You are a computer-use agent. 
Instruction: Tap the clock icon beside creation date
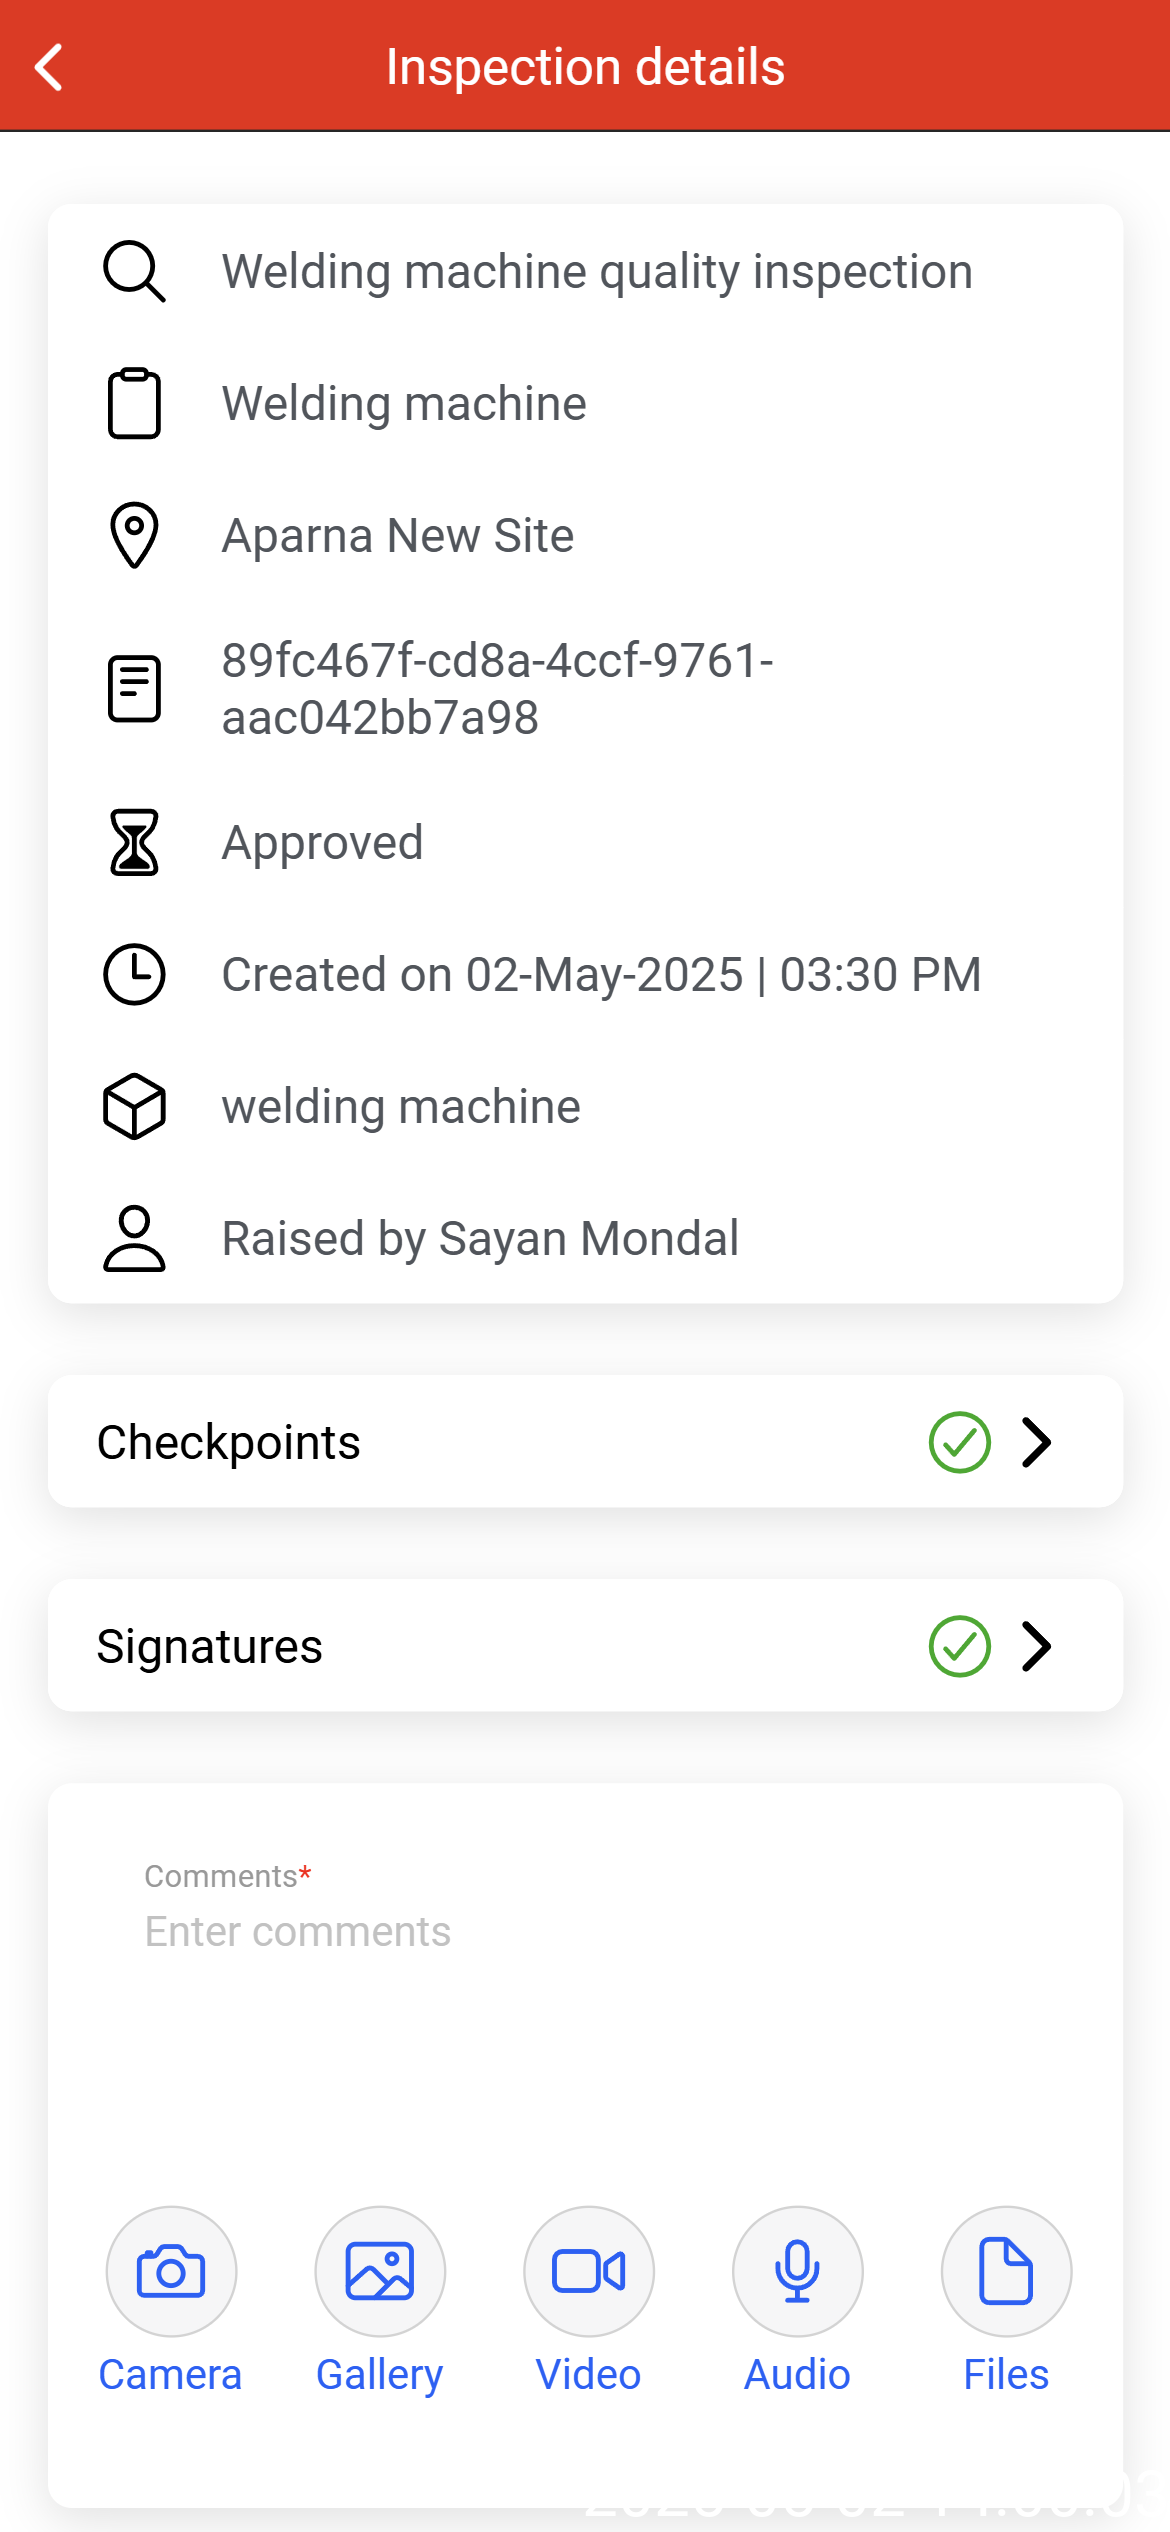(134, 974)
